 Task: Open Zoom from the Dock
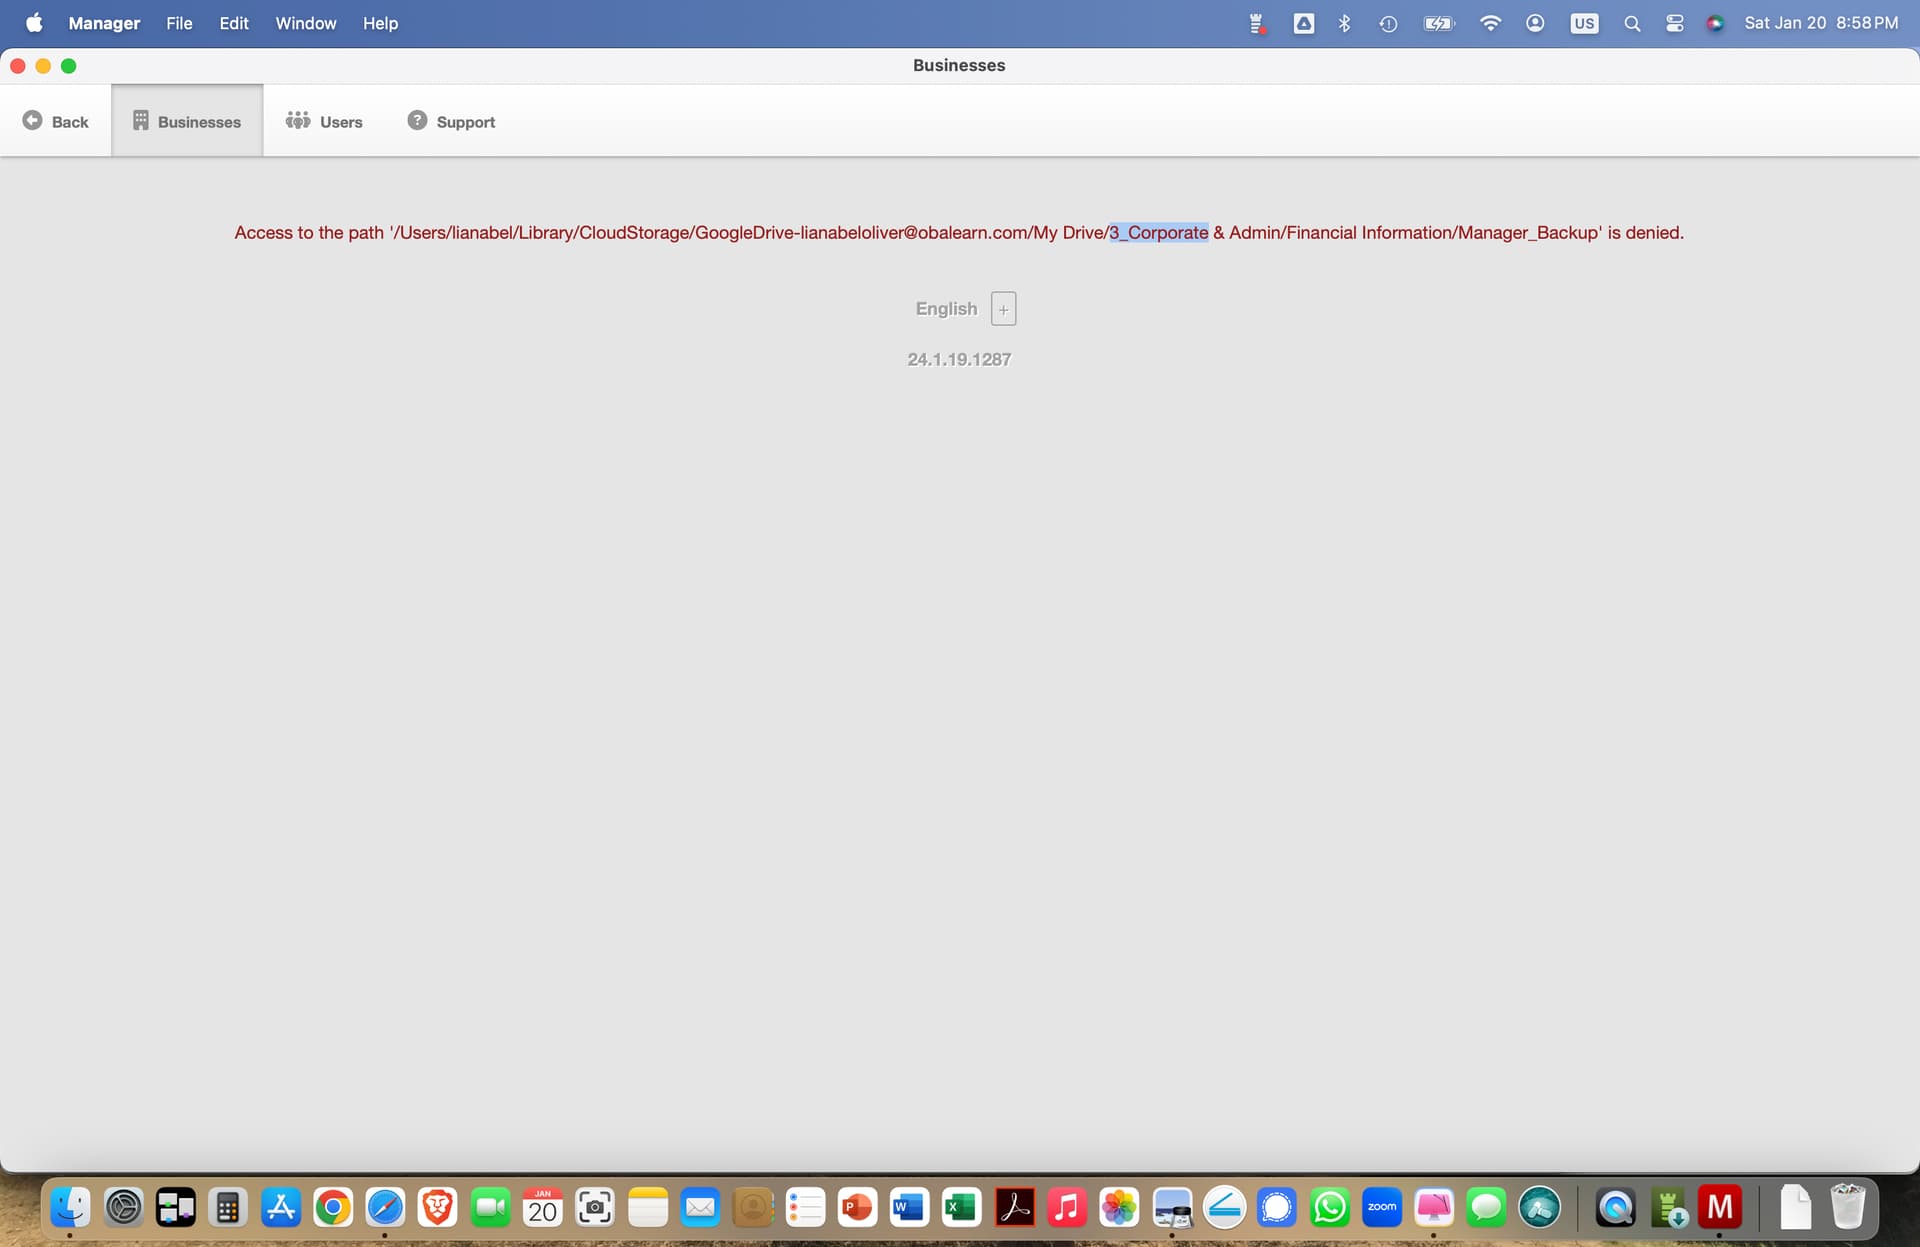[x=1382, y=1207]
